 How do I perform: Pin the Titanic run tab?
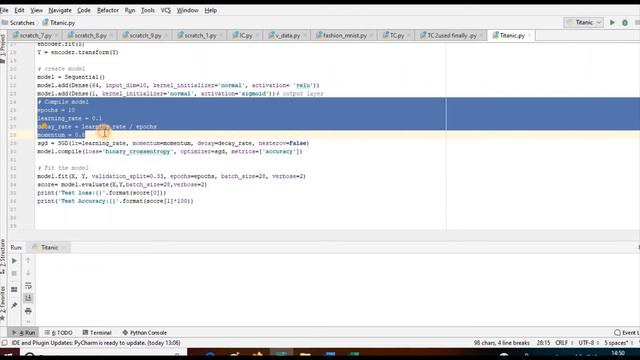[14, 305]
